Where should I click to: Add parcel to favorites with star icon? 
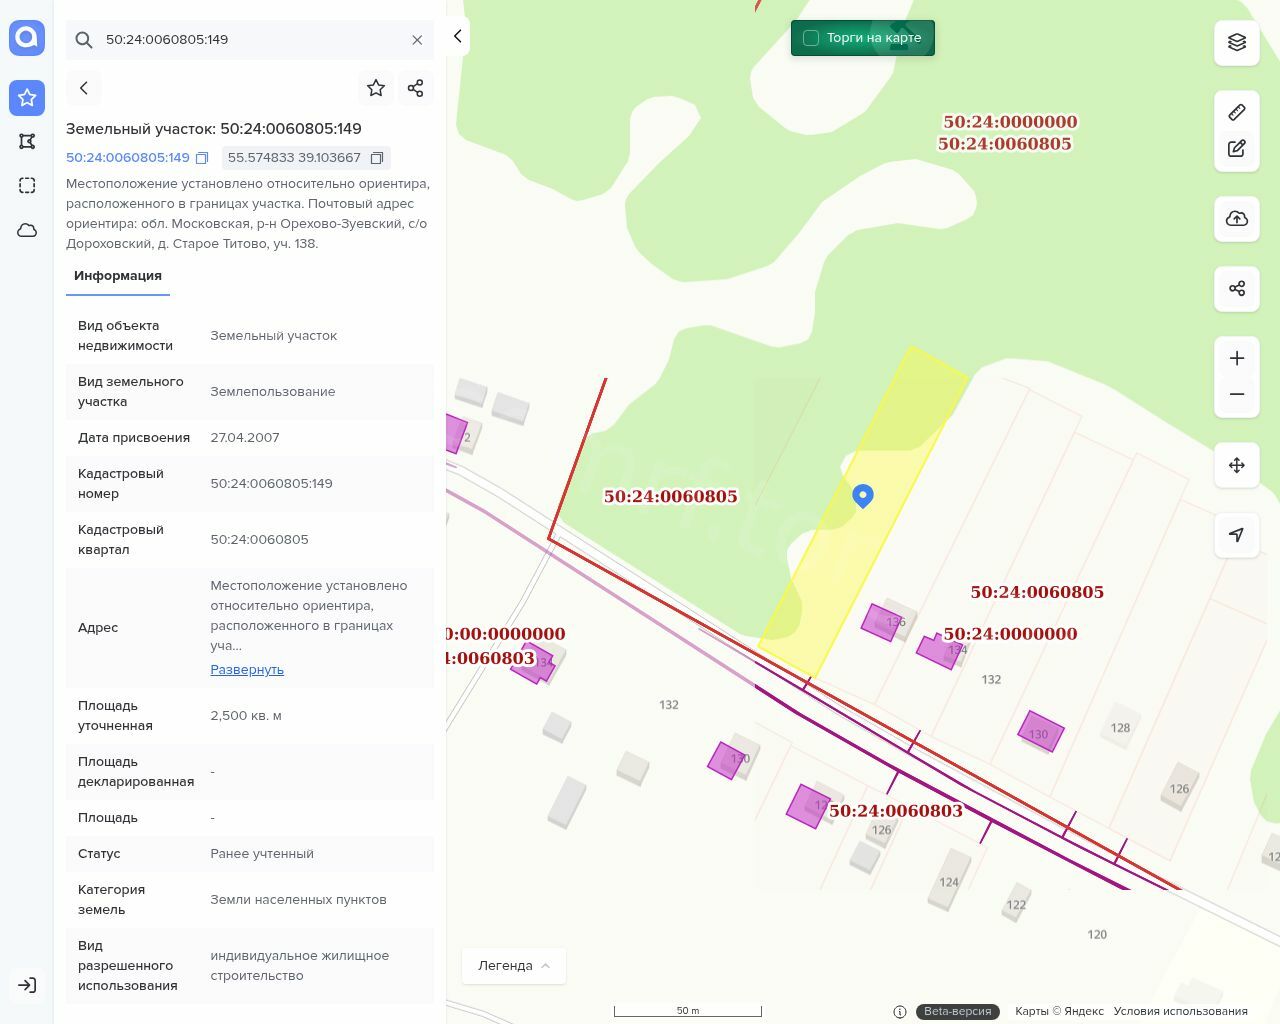coord(376,88)
